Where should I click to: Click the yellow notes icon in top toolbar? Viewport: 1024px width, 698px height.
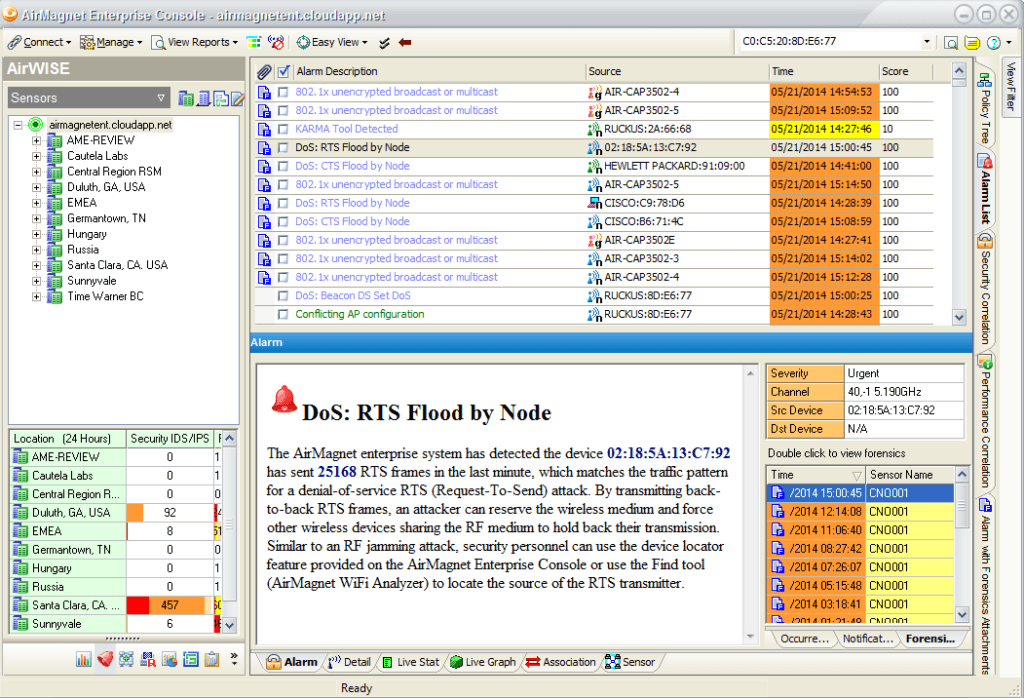pyautogui.click(x=972, y=43)
